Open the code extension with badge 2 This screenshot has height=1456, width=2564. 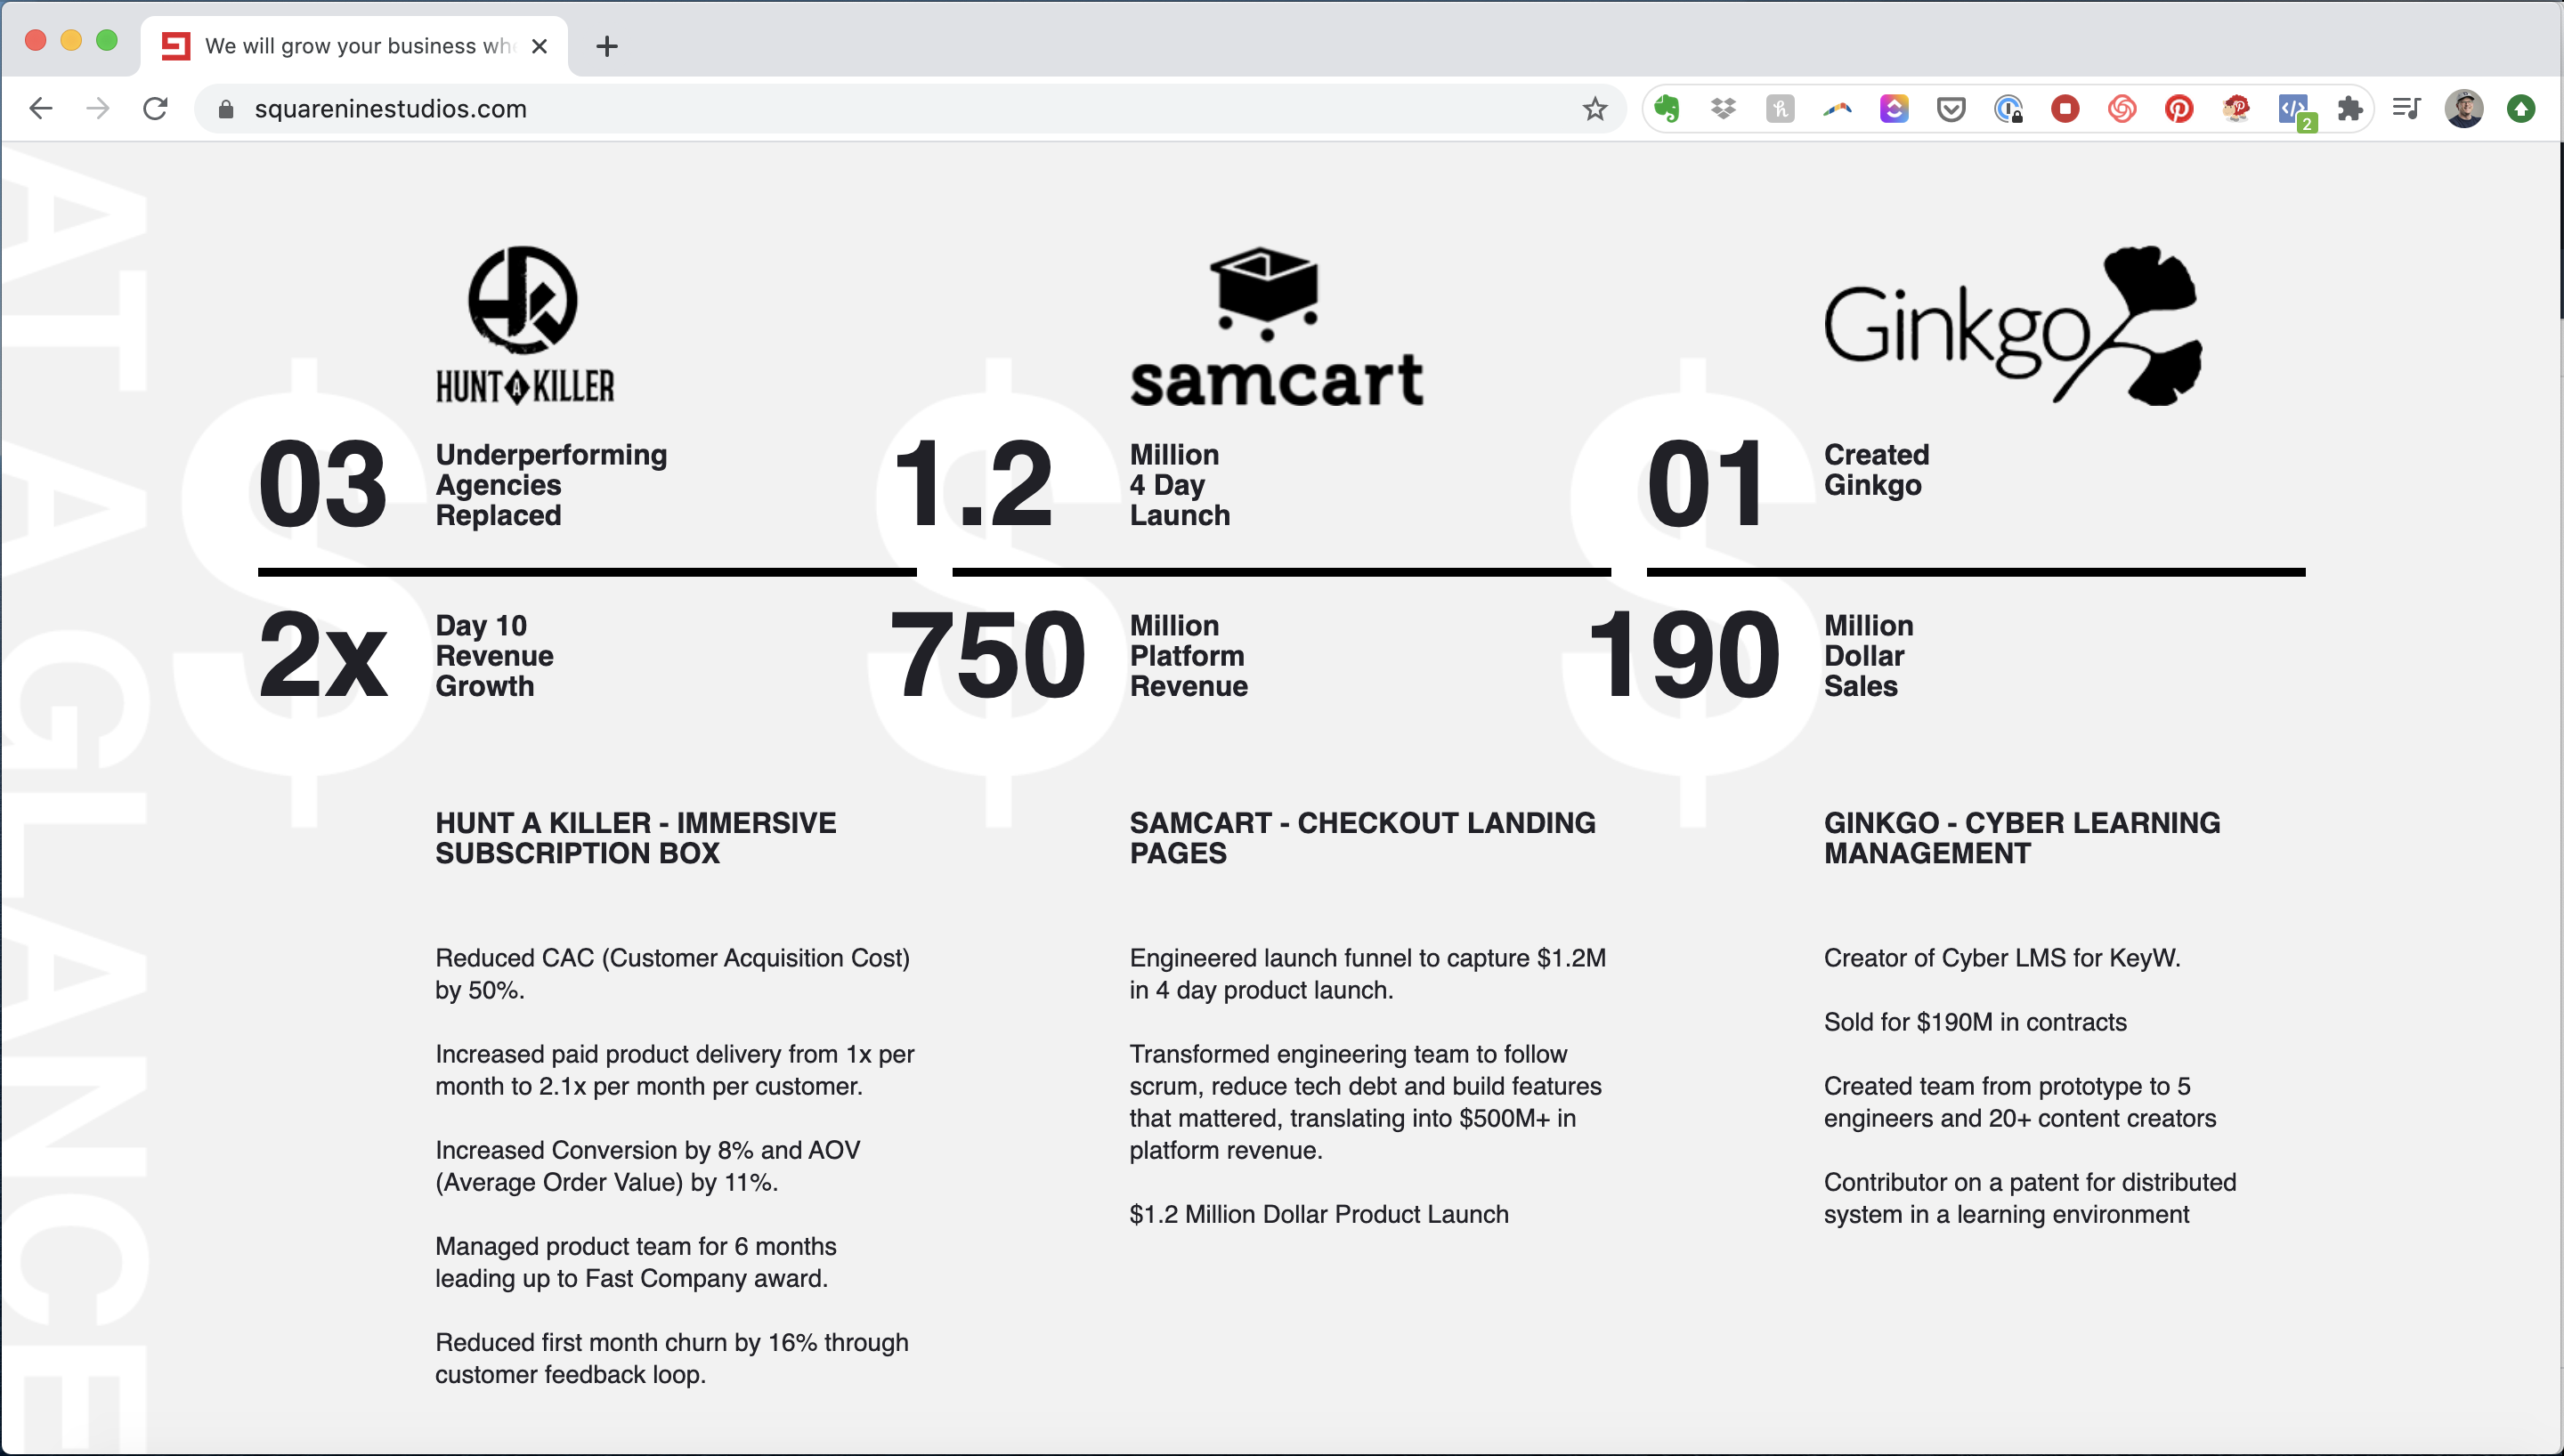(2295, 110)
